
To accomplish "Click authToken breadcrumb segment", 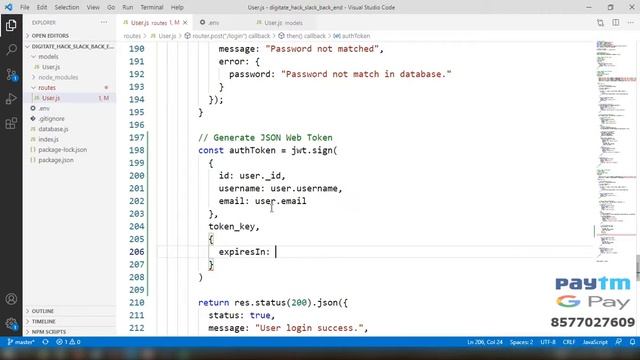I will tap(352, 36).
